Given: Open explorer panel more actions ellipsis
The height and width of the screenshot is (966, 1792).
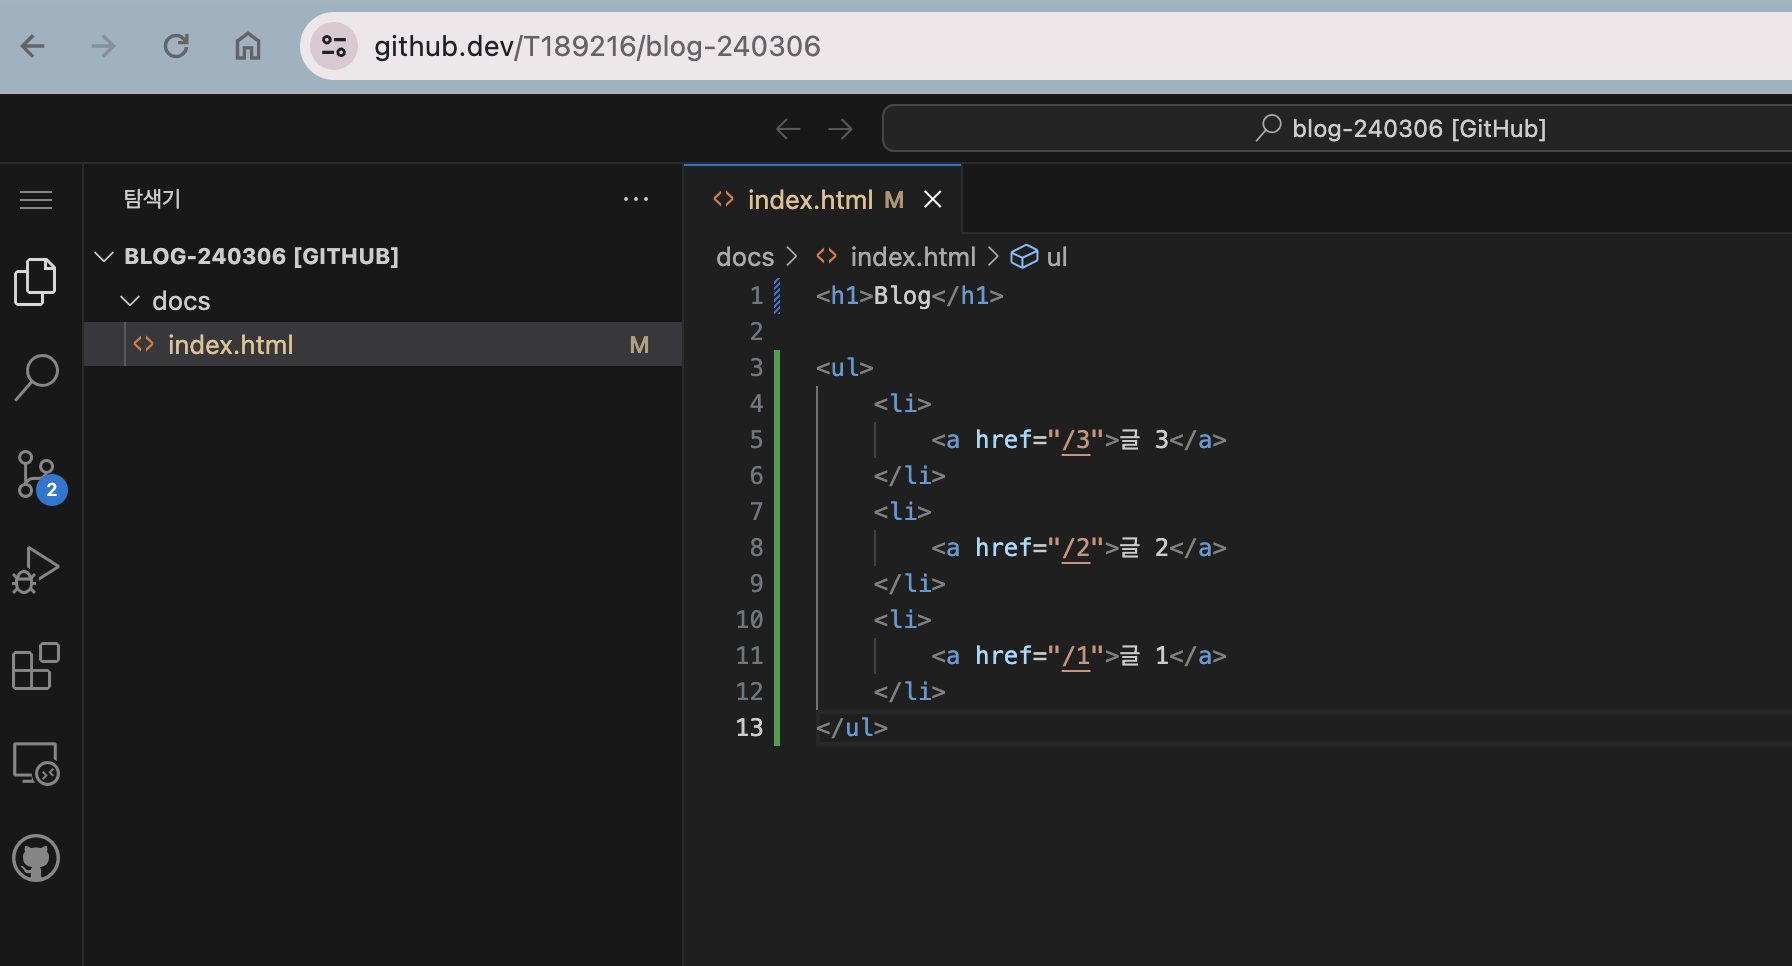Looking at the screenshot, I should [636, 199].
